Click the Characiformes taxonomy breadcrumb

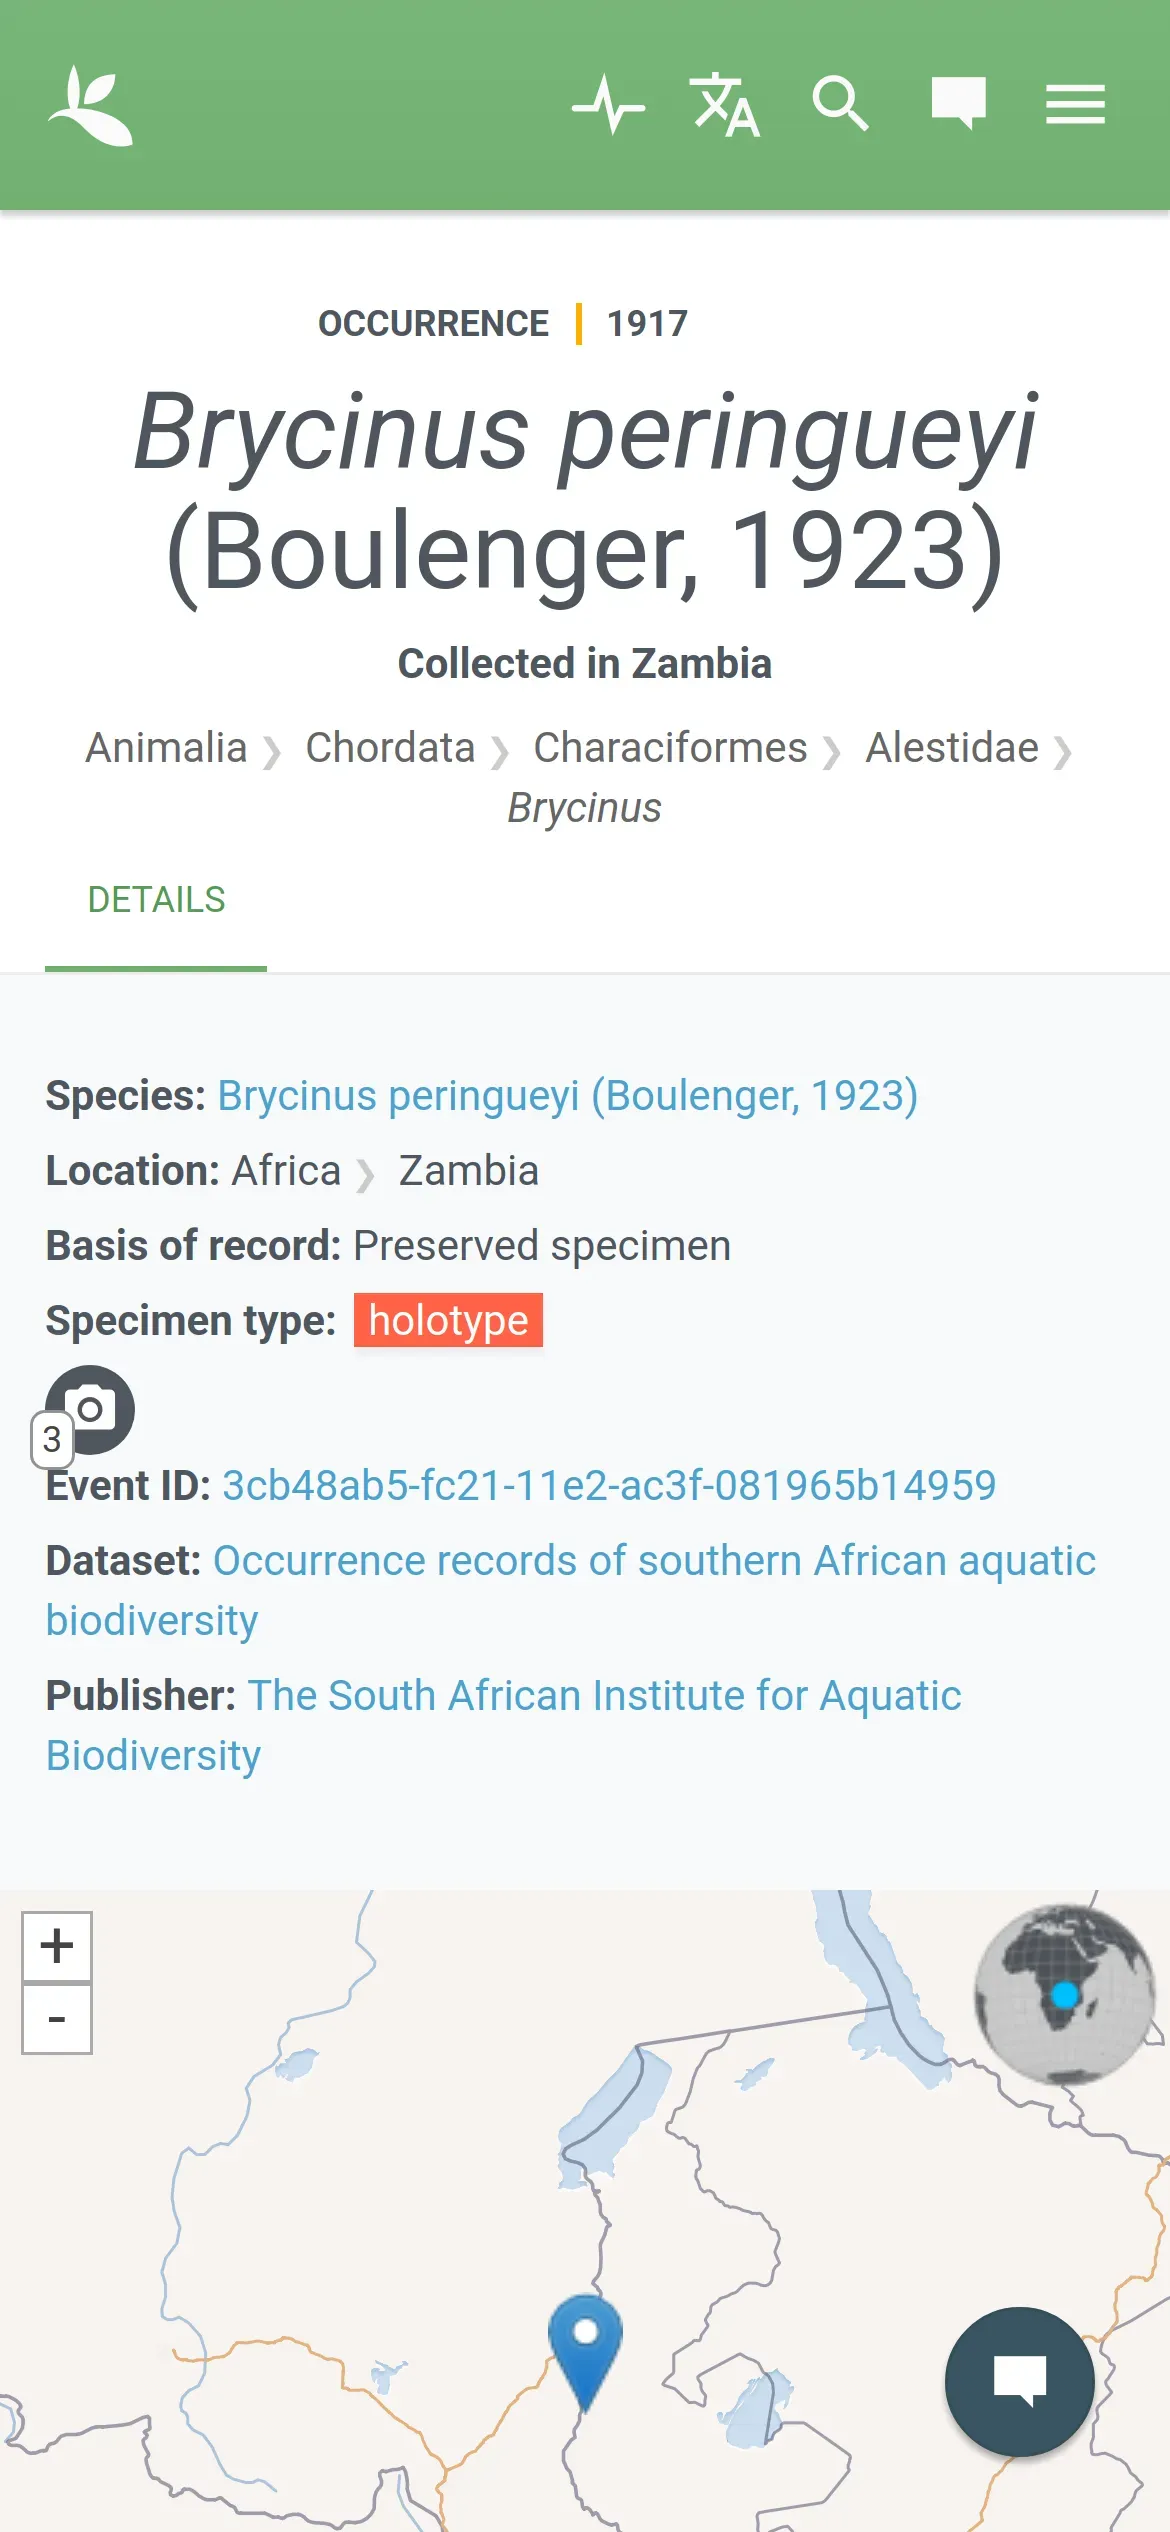pos(670,748)
